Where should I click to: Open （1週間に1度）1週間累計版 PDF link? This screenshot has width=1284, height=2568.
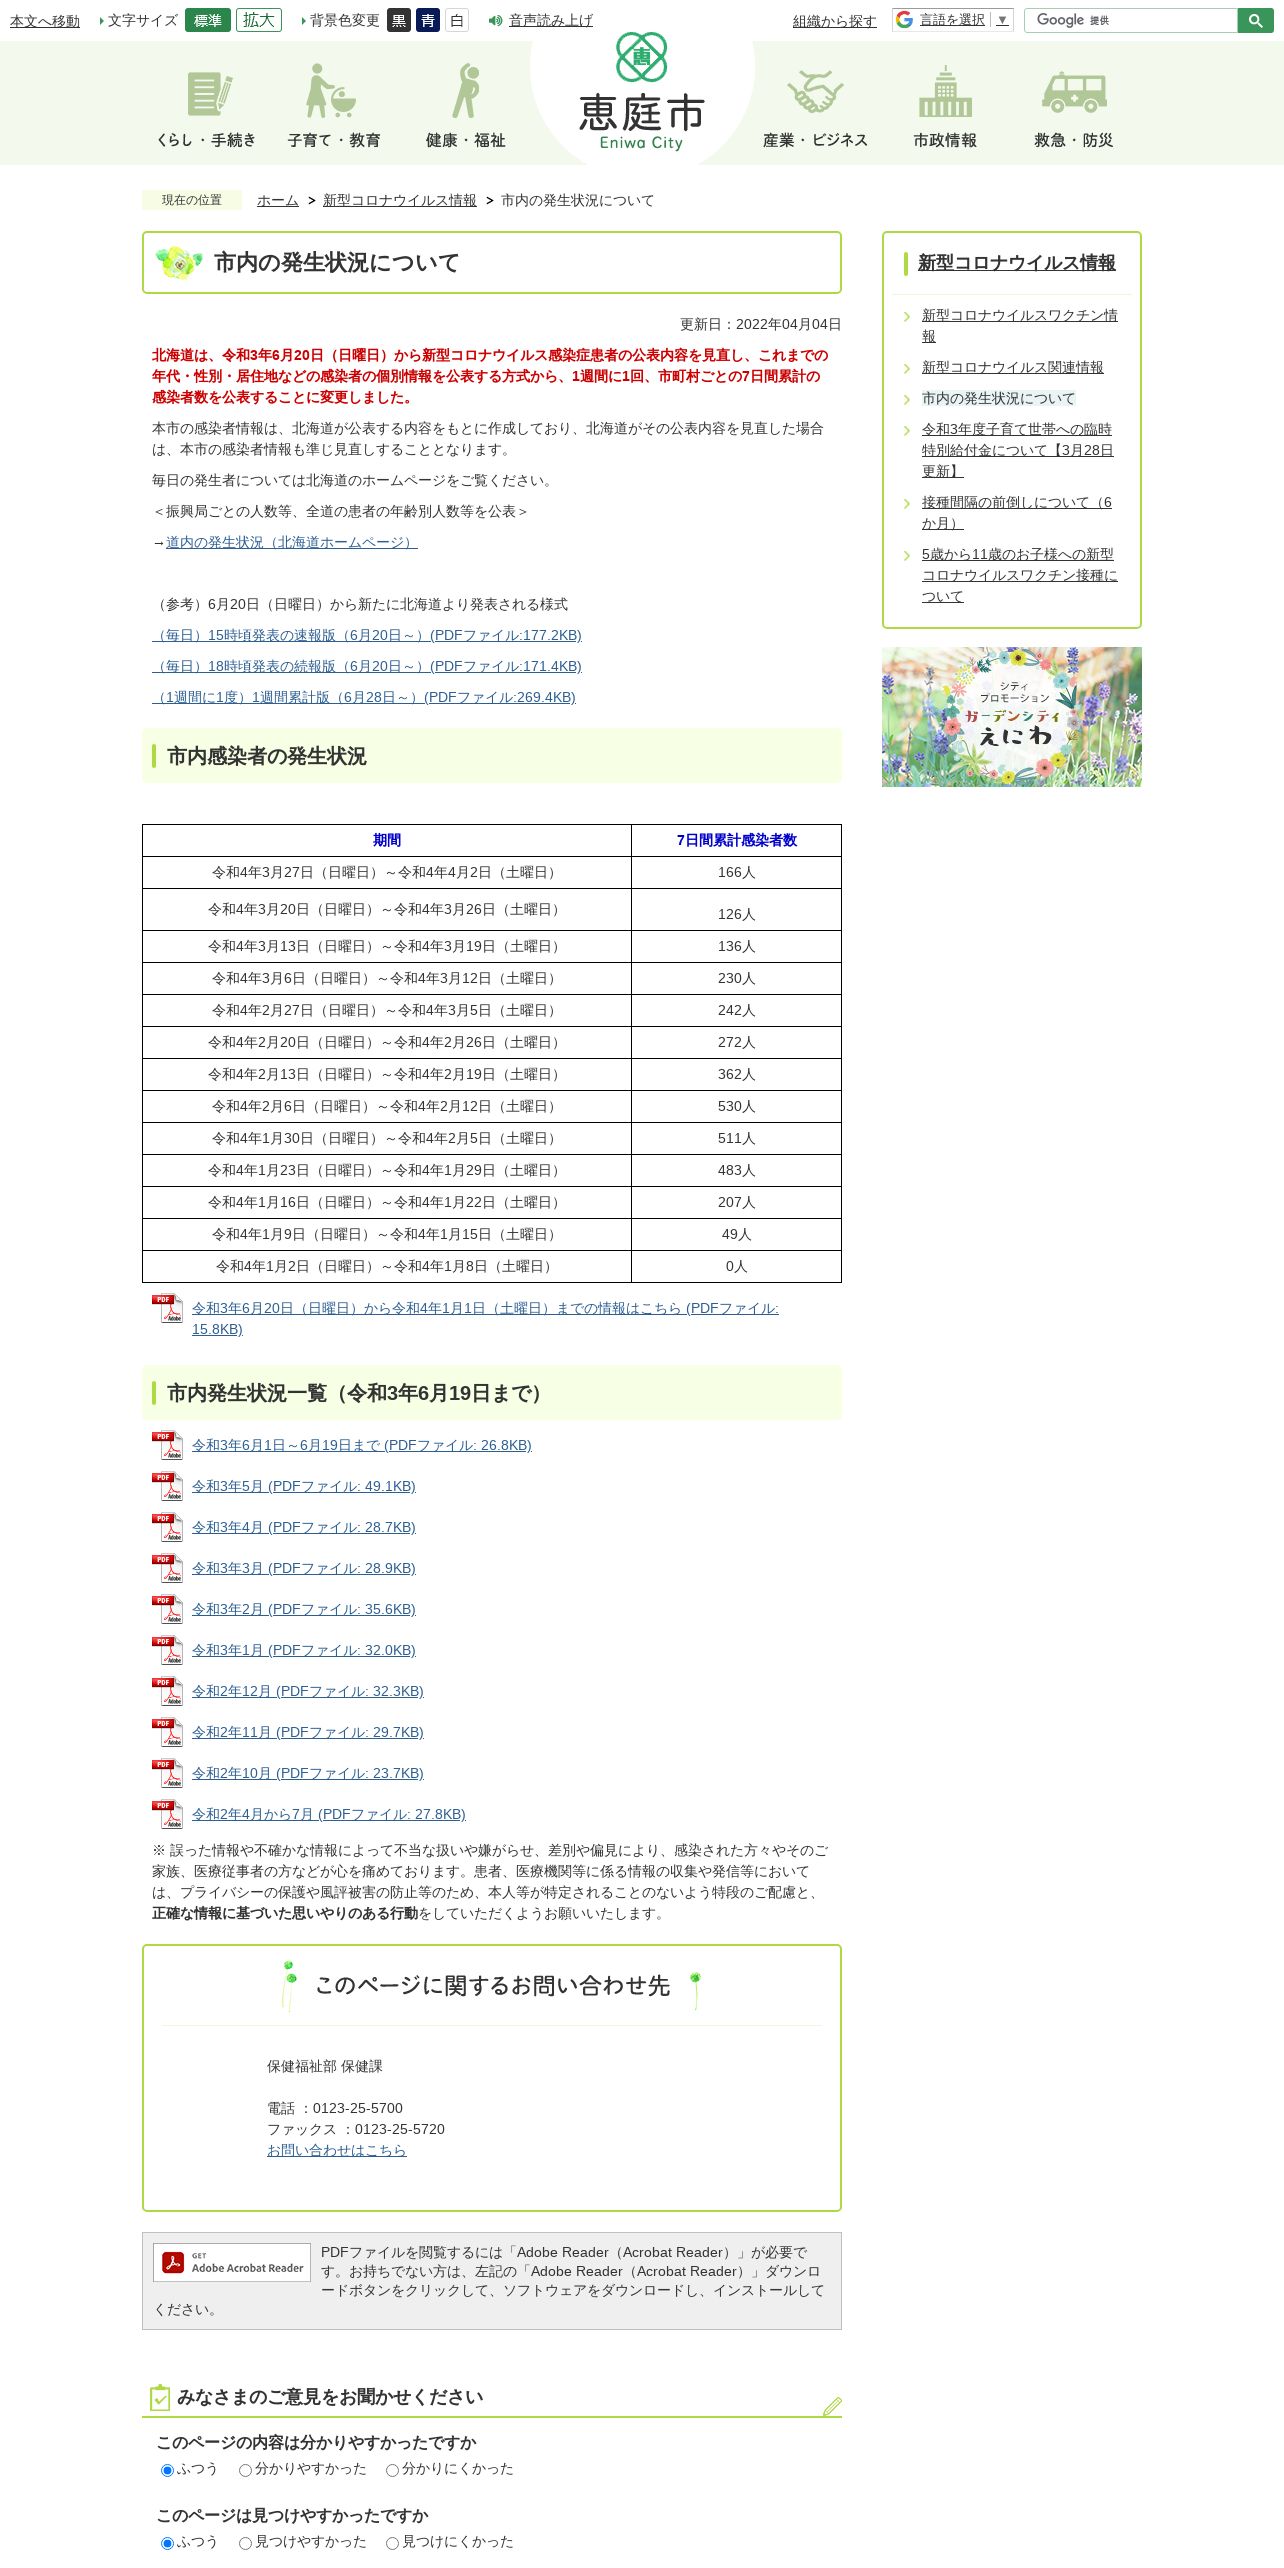click(364, 697)
